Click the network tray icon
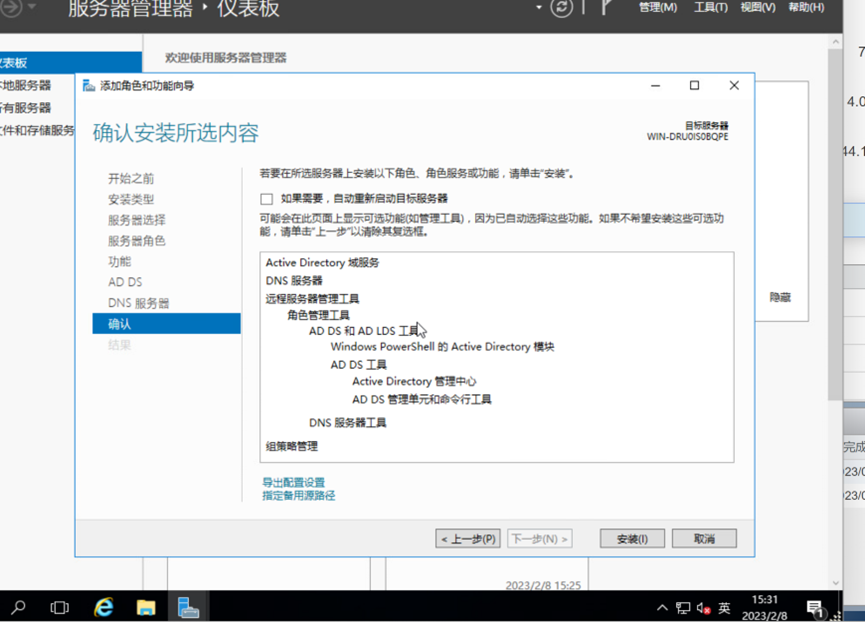Screen dimensions: 865x622 [683, 608]
